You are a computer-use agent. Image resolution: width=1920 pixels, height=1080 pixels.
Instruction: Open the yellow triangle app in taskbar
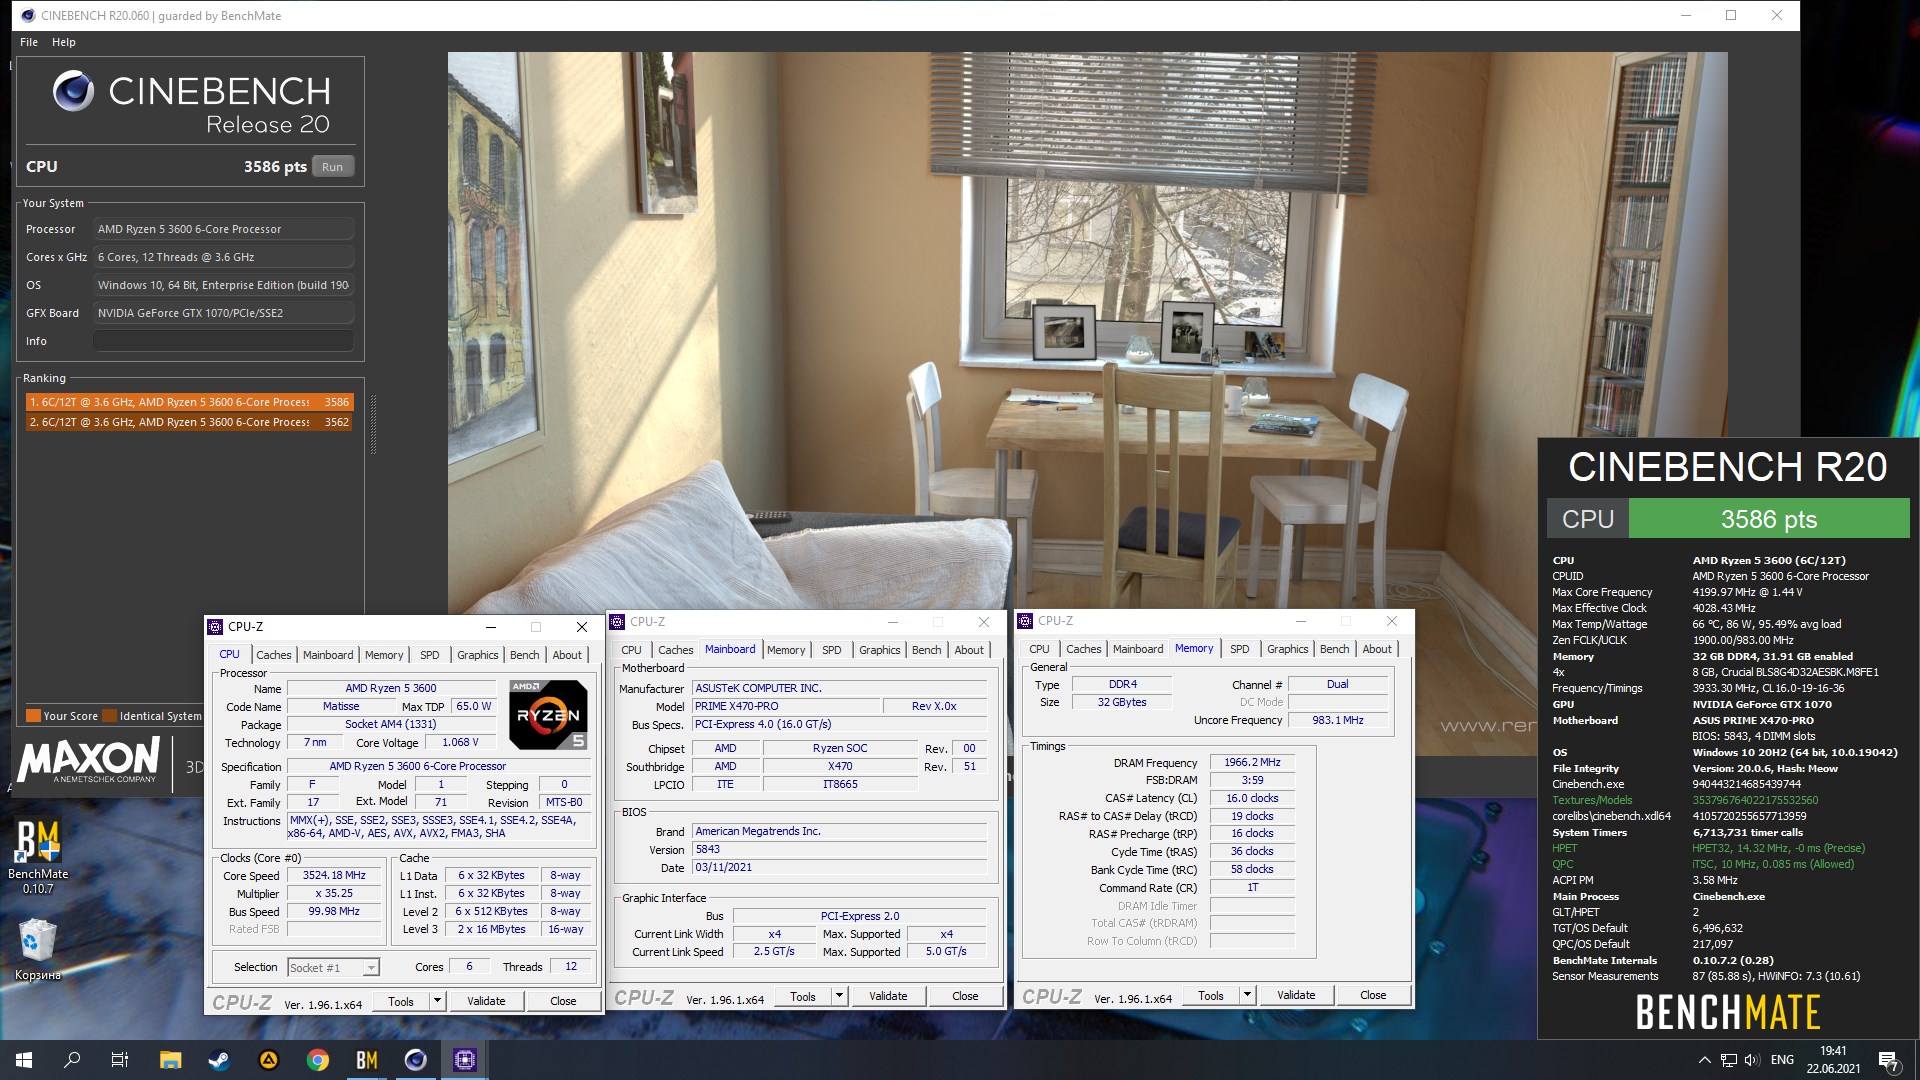[268, 1060]
